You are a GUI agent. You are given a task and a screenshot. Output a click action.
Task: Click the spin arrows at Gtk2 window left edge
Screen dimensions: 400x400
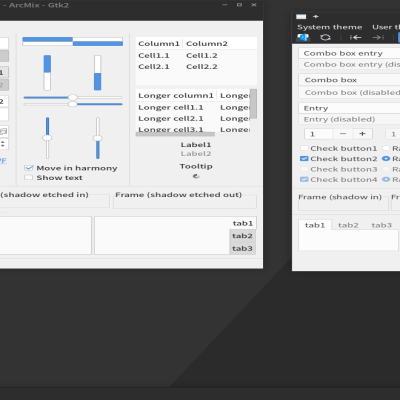[x=3, y=144]
